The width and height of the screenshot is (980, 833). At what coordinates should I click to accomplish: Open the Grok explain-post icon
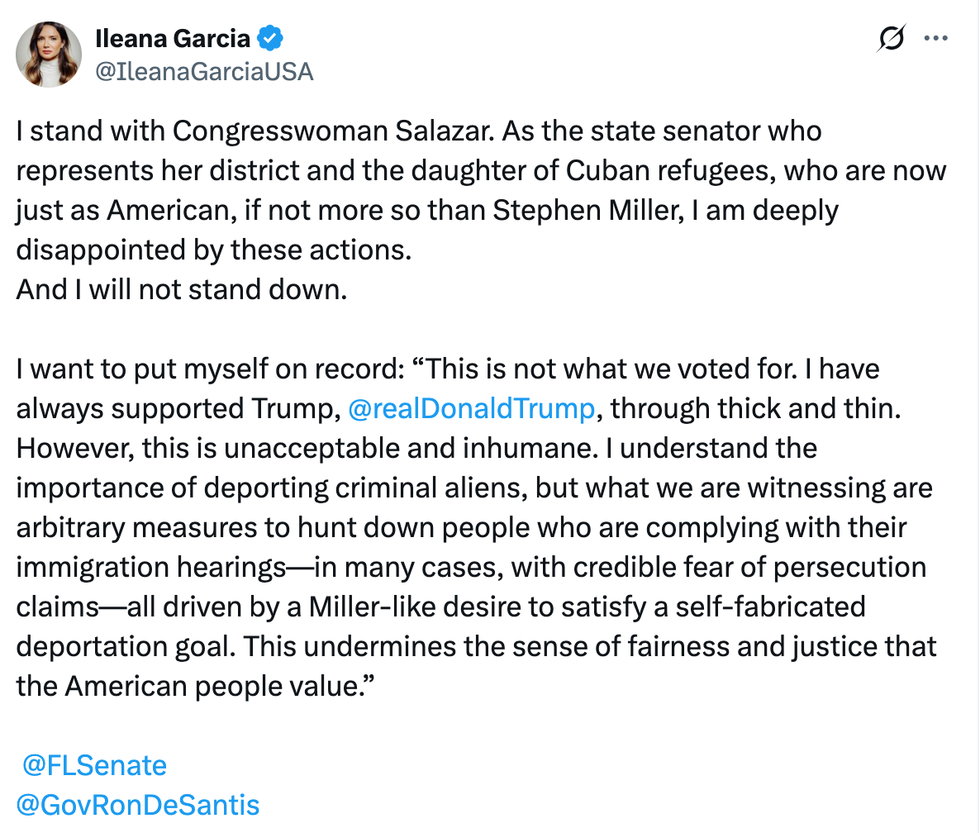pos(890,38)
